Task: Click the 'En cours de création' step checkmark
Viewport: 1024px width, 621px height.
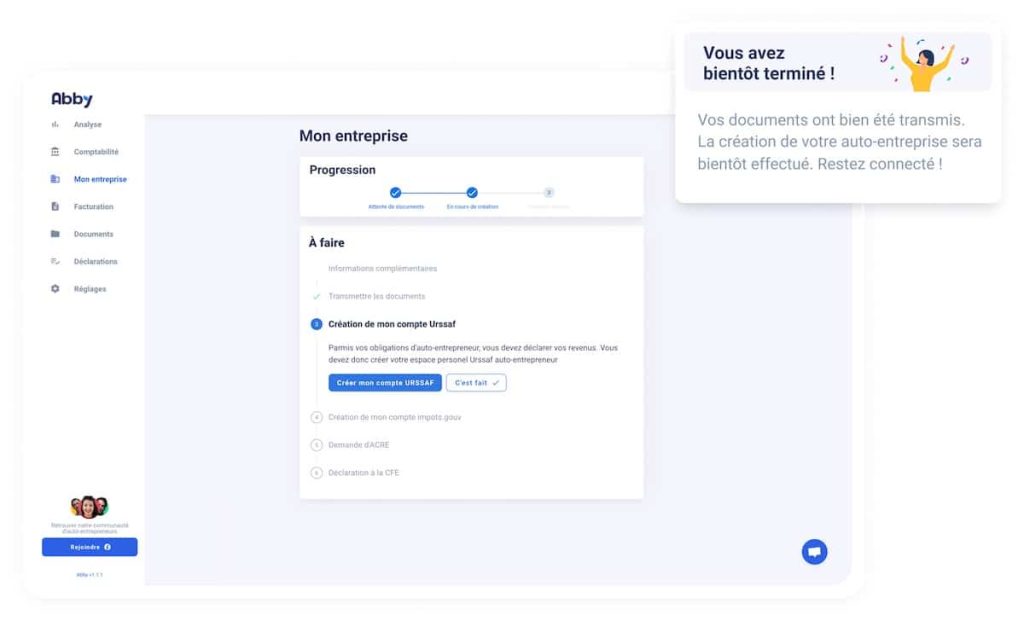Action: (472, 192)
